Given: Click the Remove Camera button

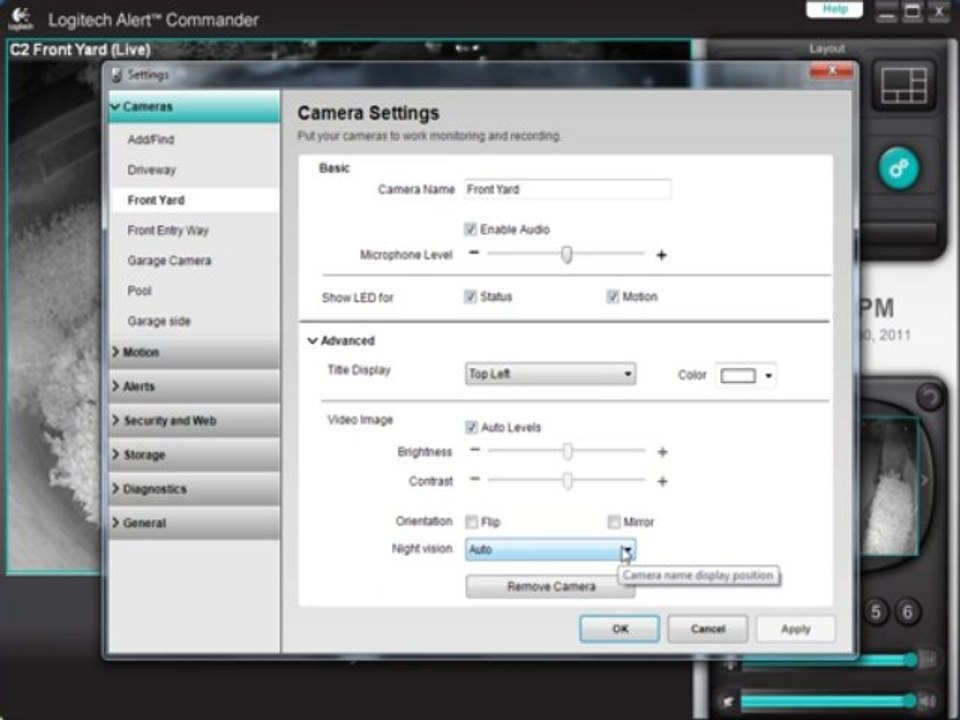Looking at the screenshot, I should coord(550,587).
